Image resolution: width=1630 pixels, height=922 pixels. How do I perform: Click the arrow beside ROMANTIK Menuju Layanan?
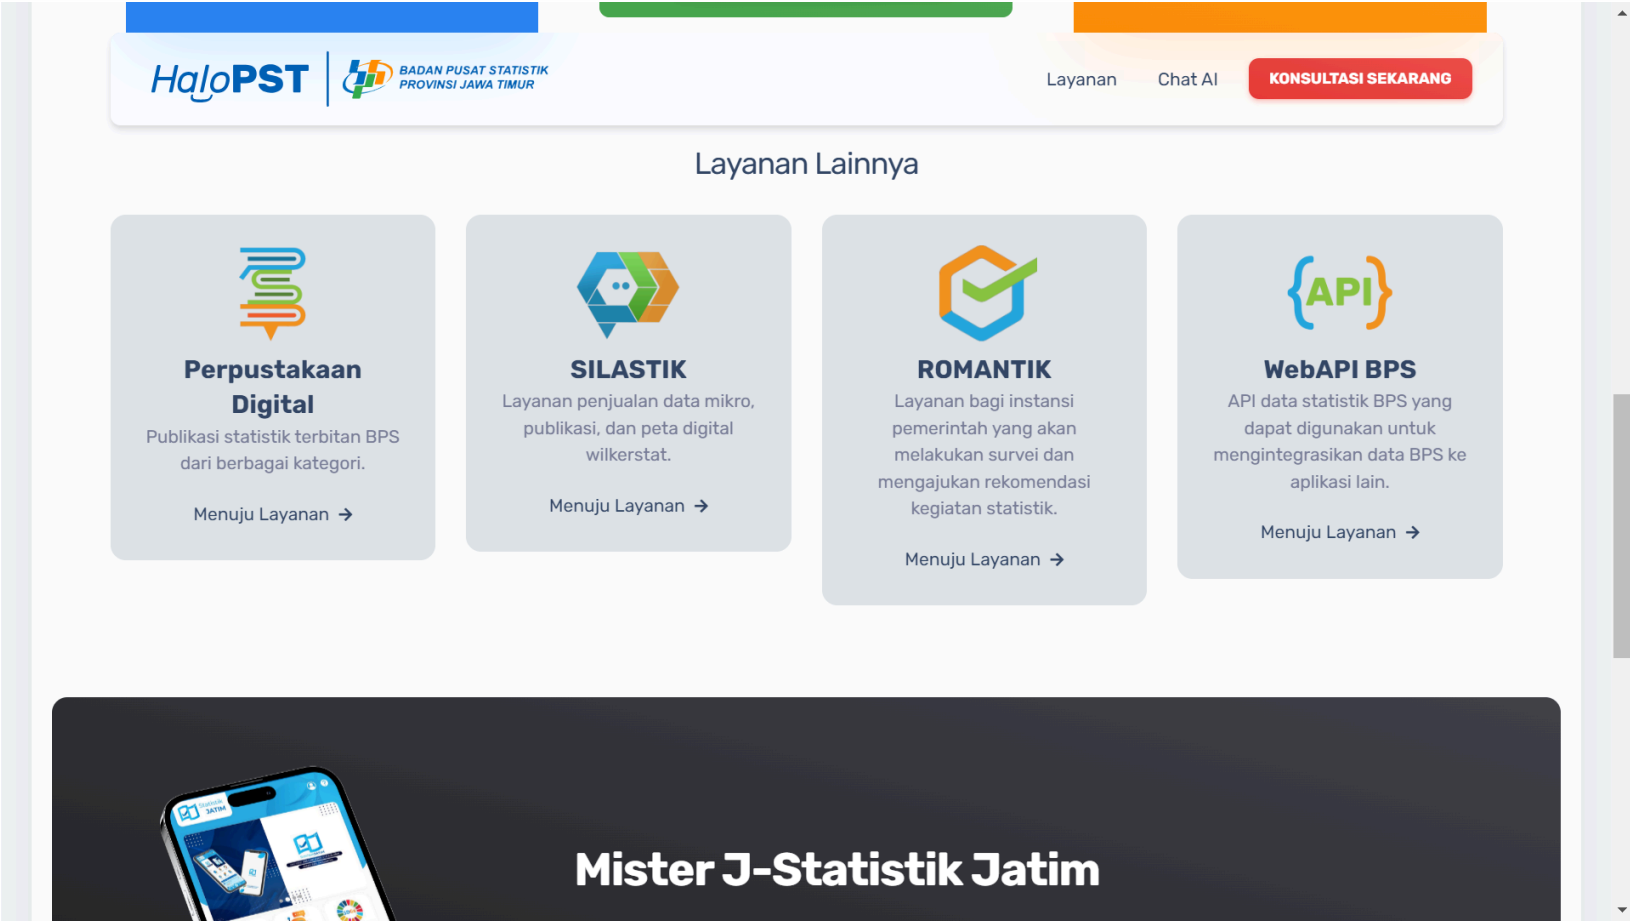point(1057,560)
